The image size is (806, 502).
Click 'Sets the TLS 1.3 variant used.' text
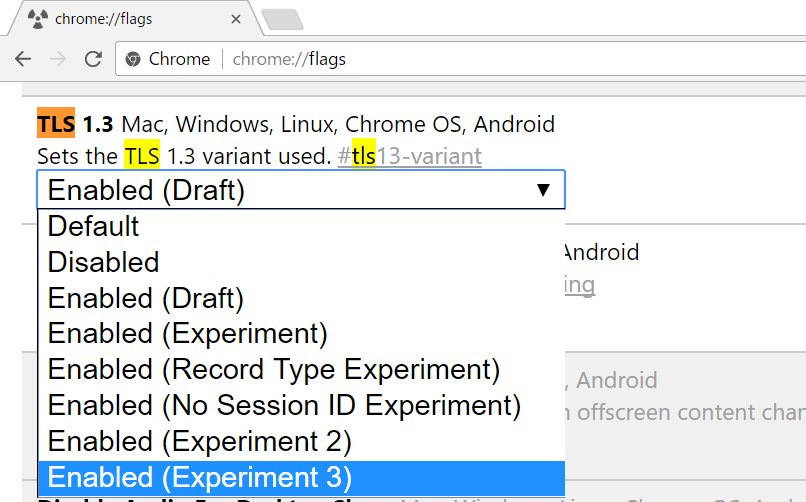(x=184, y=156)
